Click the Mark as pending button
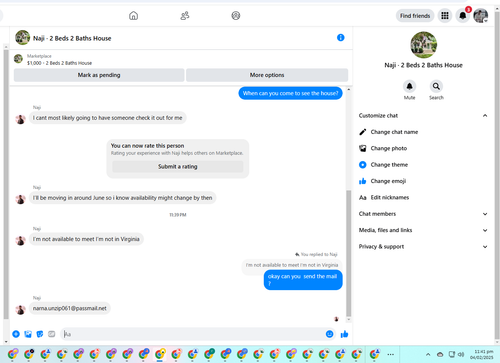 tap(99, 75)
